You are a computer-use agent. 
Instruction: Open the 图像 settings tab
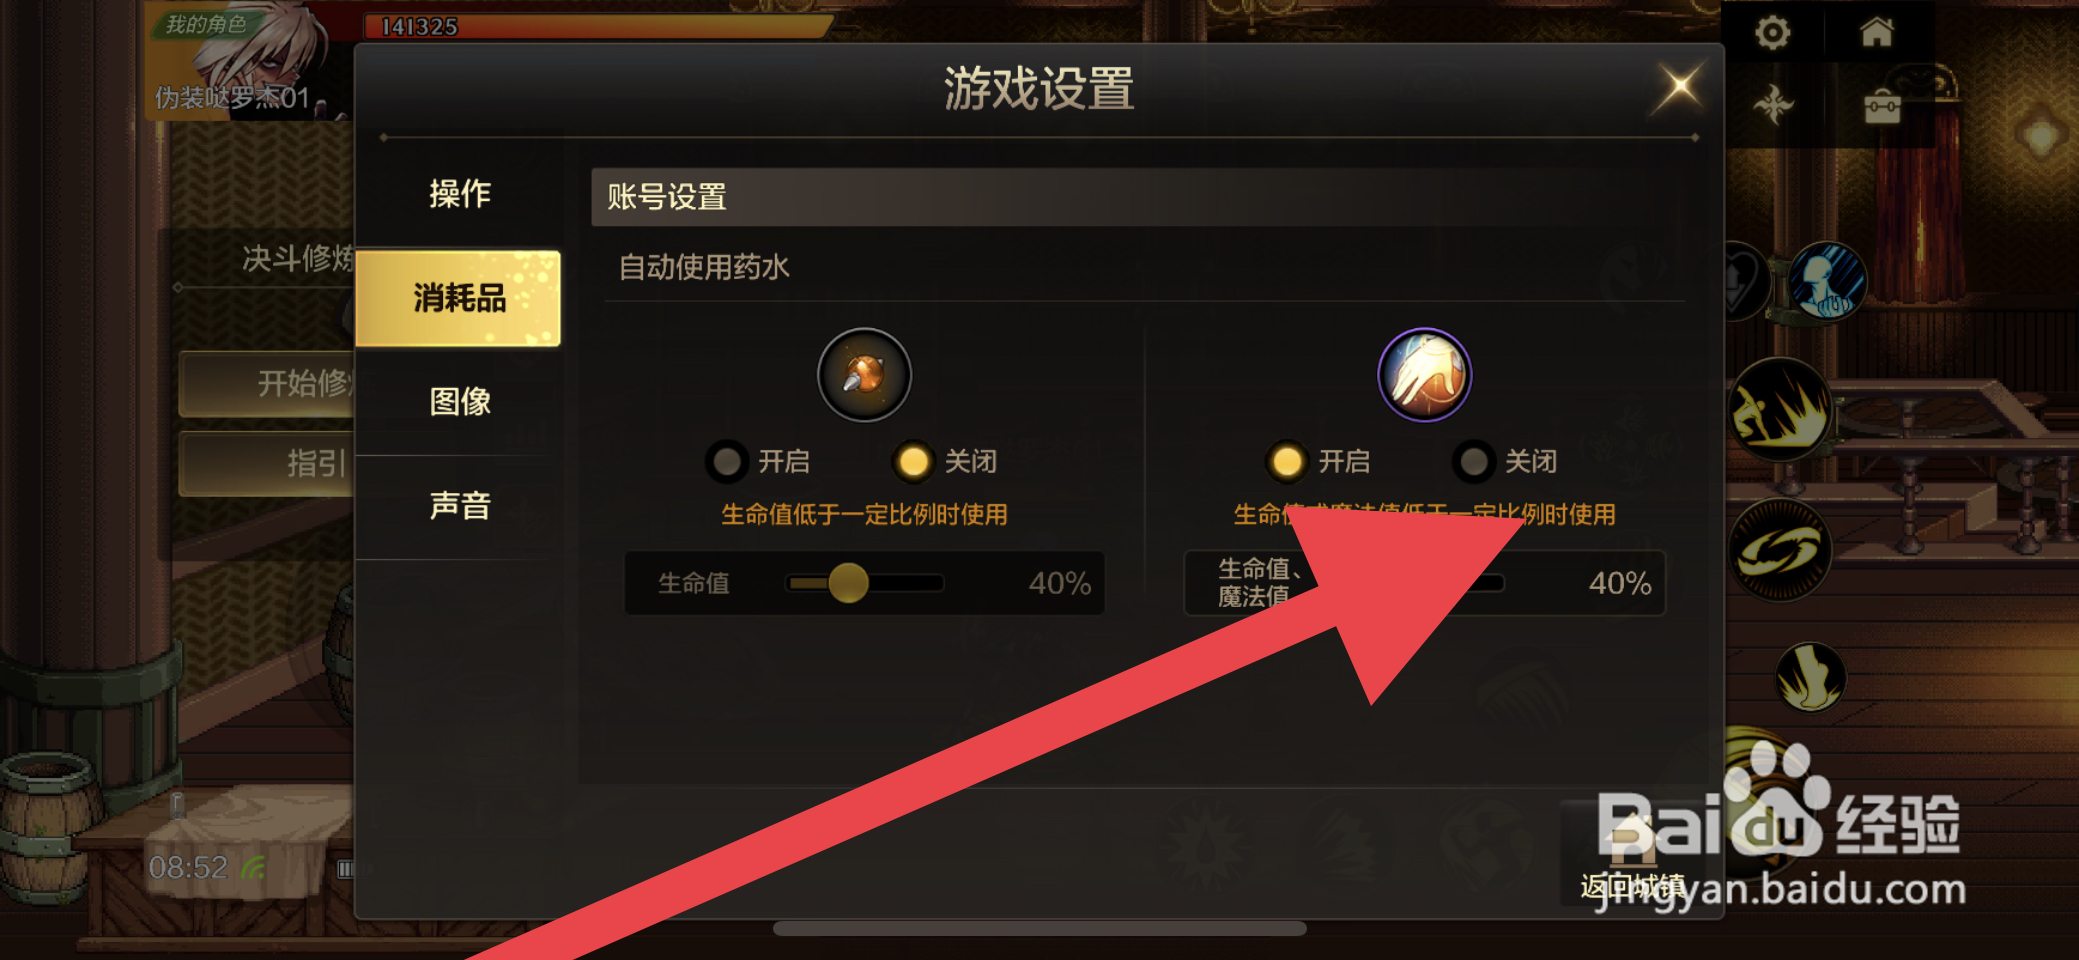(459, 402)
